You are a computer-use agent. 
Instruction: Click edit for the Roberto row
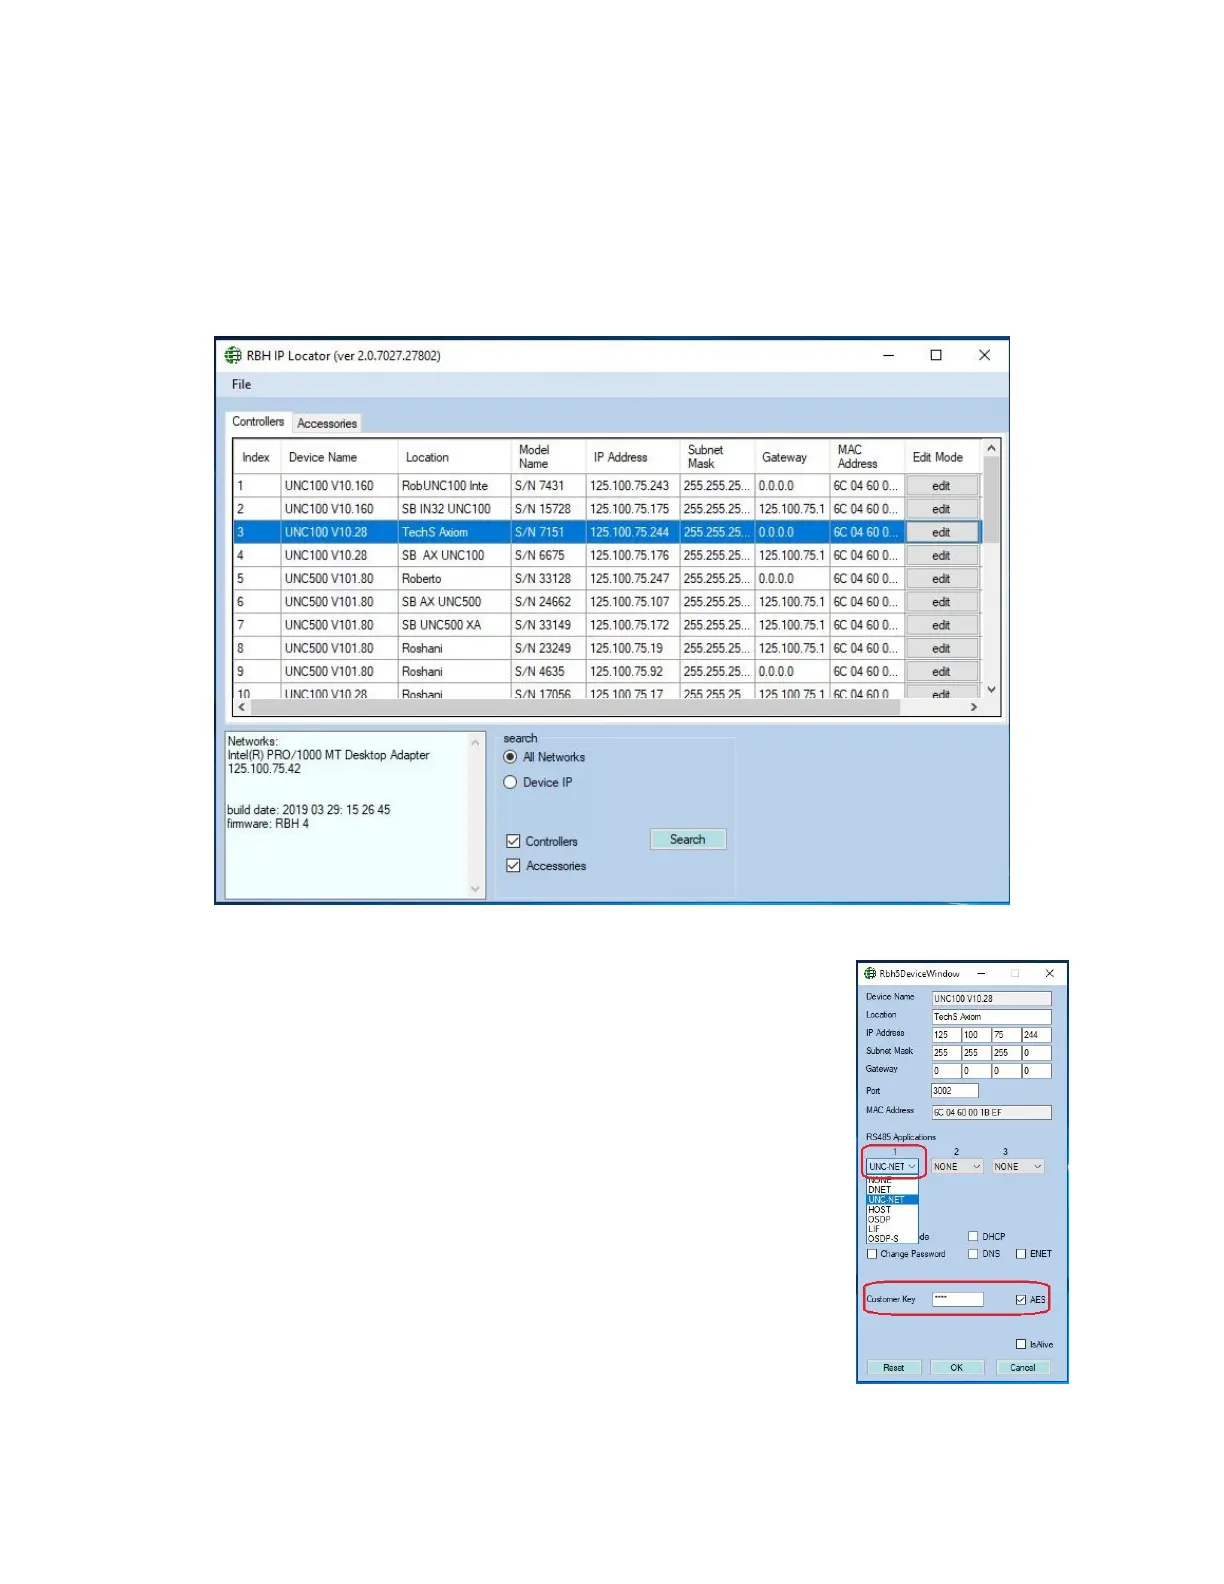pyautogui.click(x=941, y=579)
